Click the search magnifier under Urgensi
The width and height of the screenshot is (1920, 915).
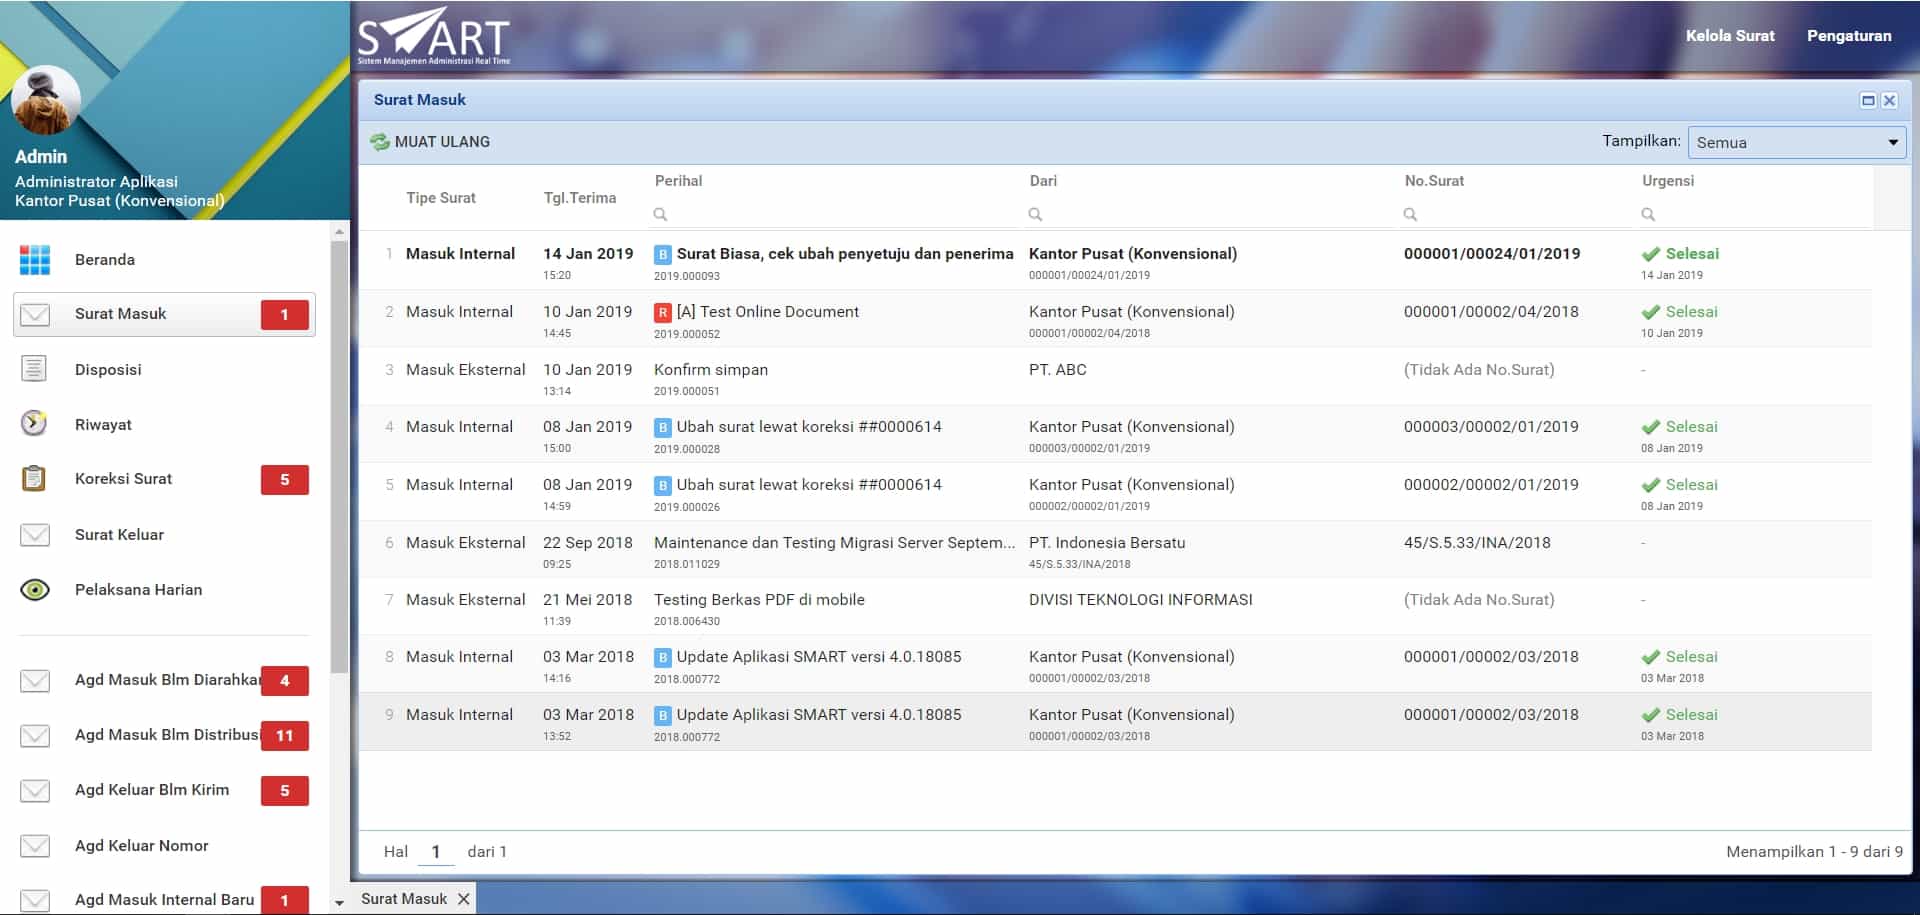click(x=1648, y=214)
